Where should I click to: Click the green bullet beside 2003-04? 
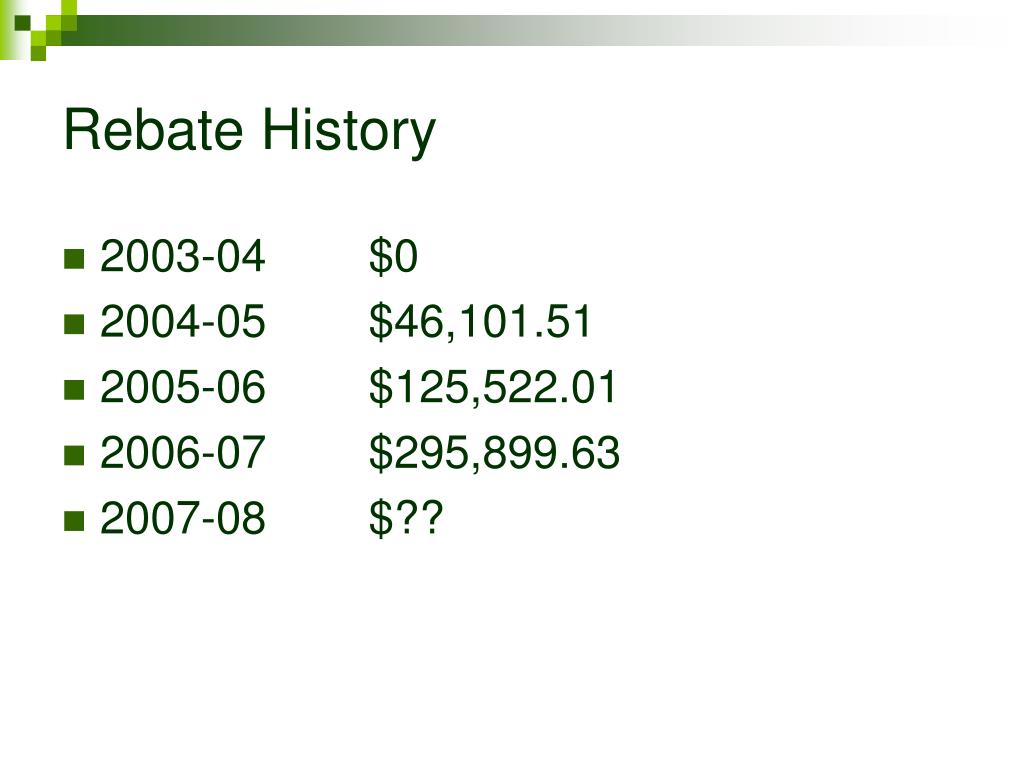74,259
